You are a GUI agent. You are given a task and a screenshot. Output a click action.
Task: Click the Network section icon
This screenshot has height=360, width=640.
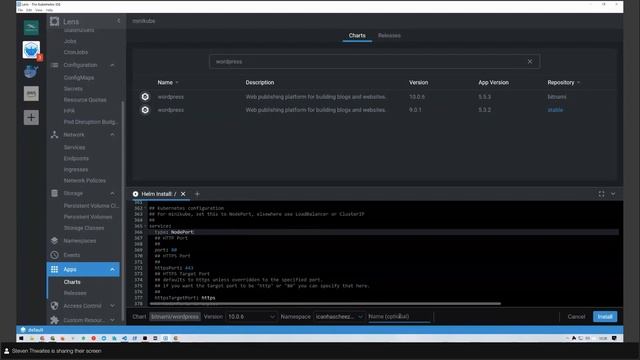pyautogui.click(x=54, y=135)
